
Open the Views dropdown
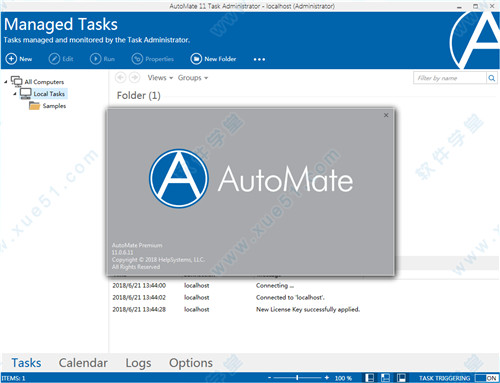160,78
